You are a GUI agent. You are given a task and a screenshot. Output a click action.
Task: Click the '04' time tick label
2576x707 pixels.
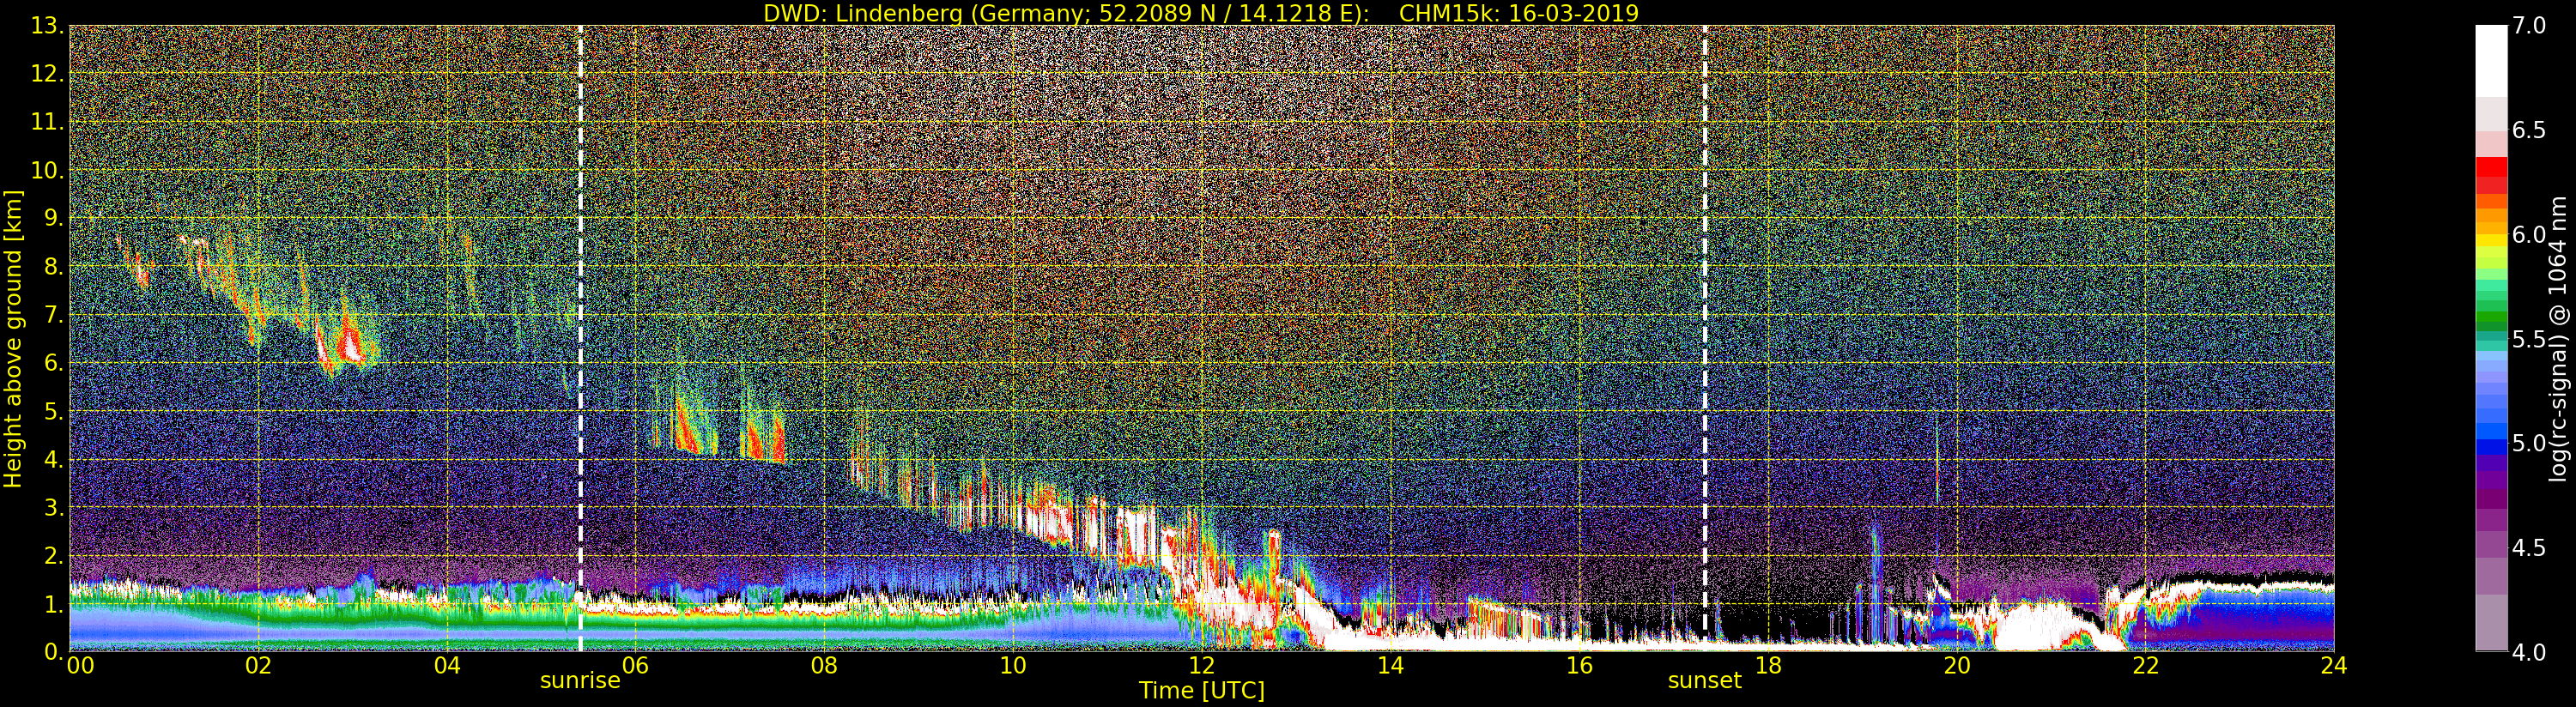(x=447, y=666)
